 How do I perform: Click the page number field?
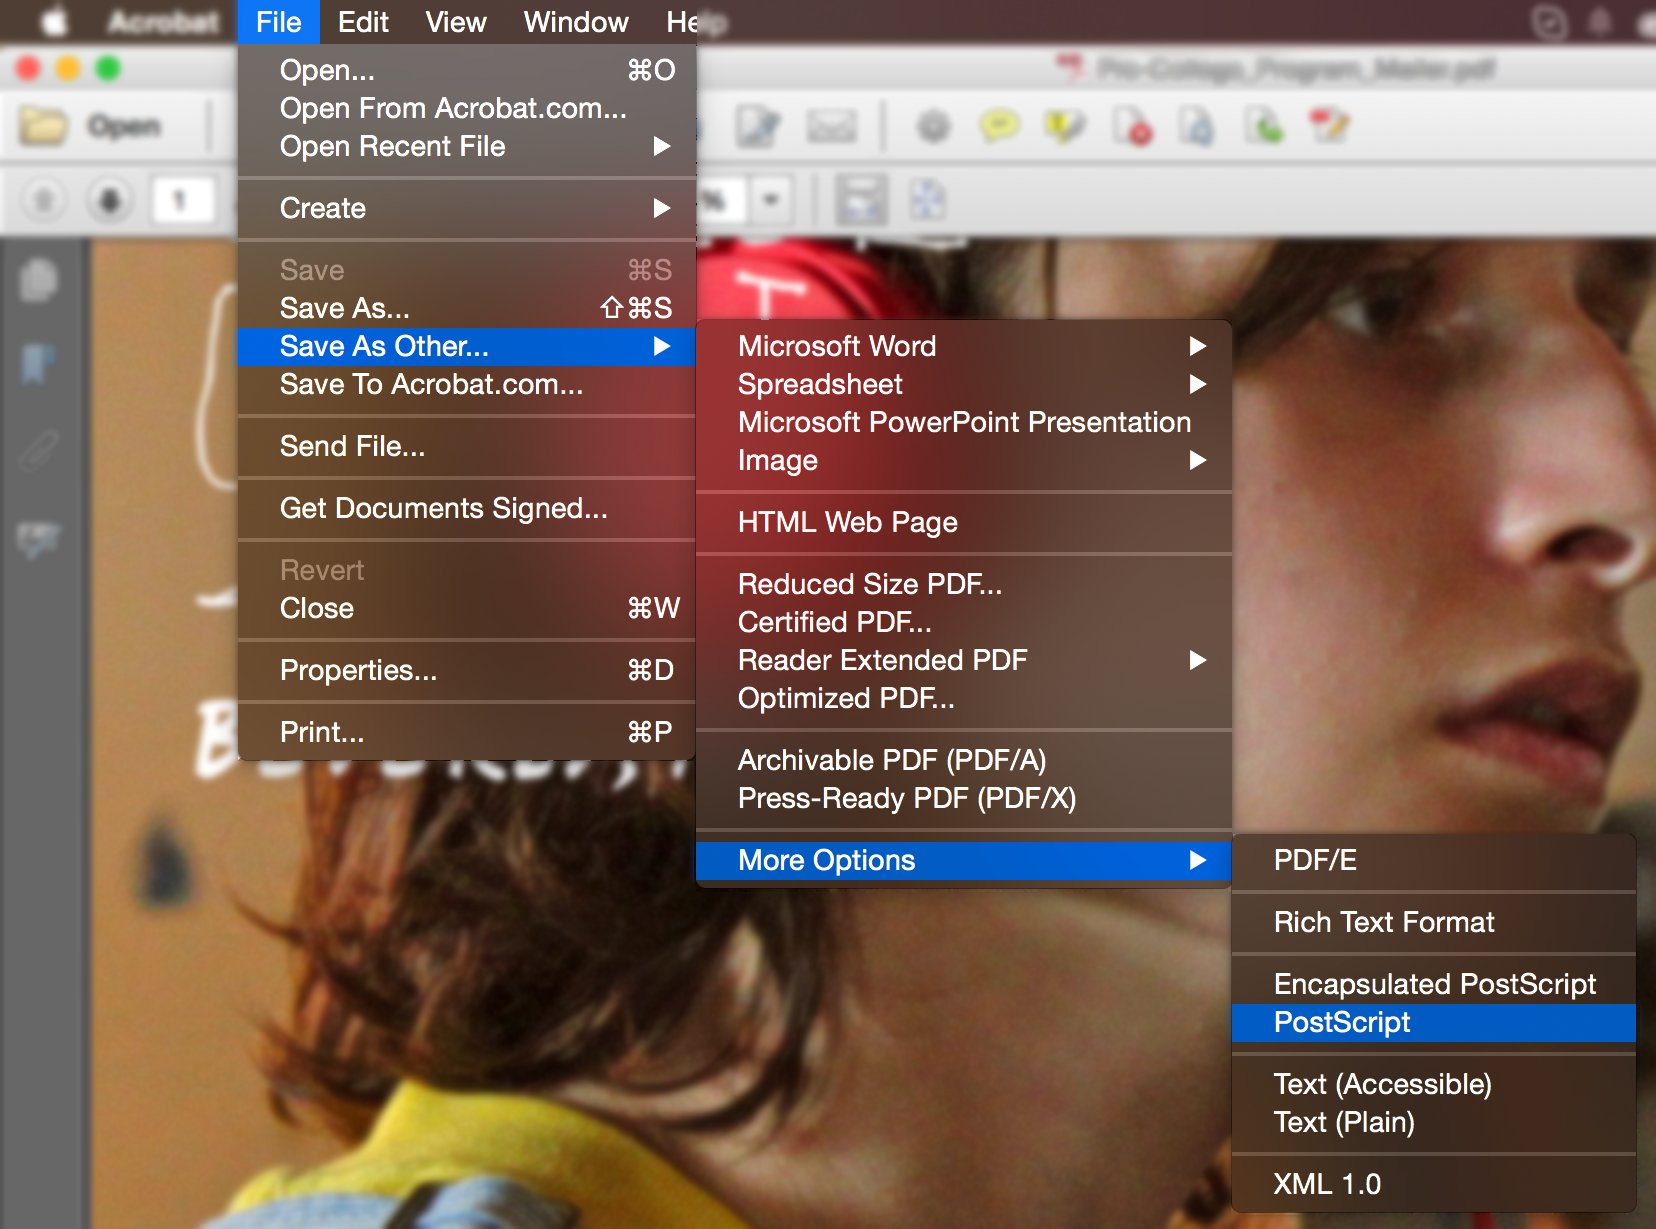pos(182,200)
